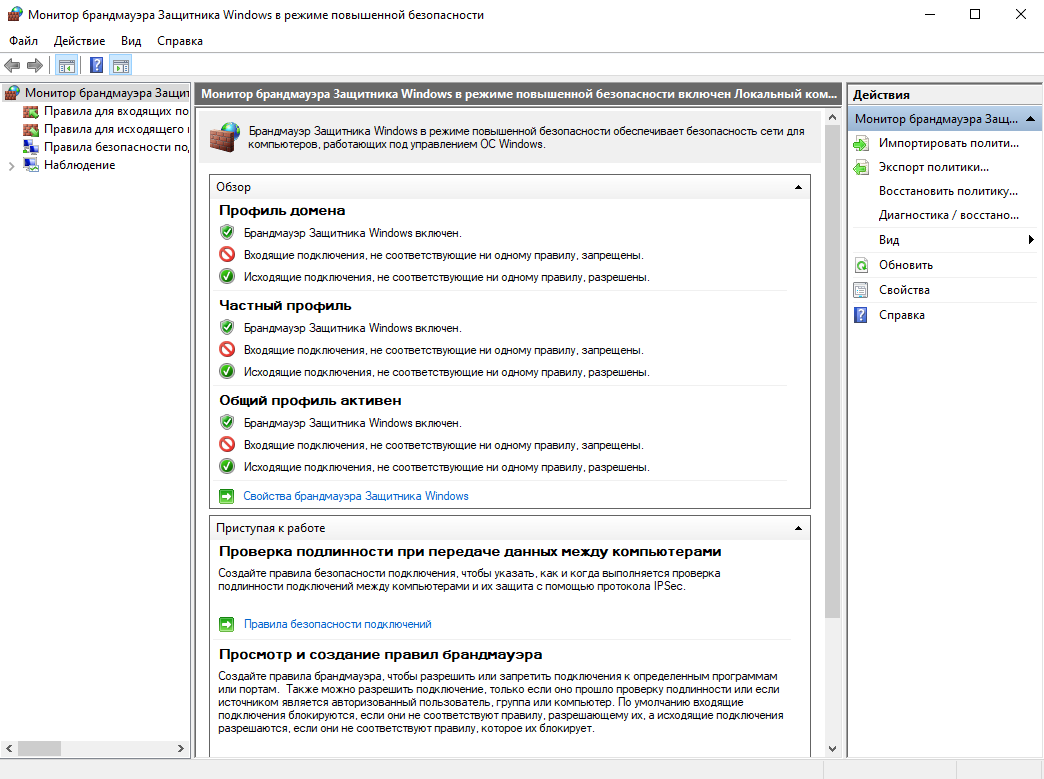Open the Справка menu in menu bar
The width and height of the screenshot is (1044, 779).
click(x=180, y=41)
